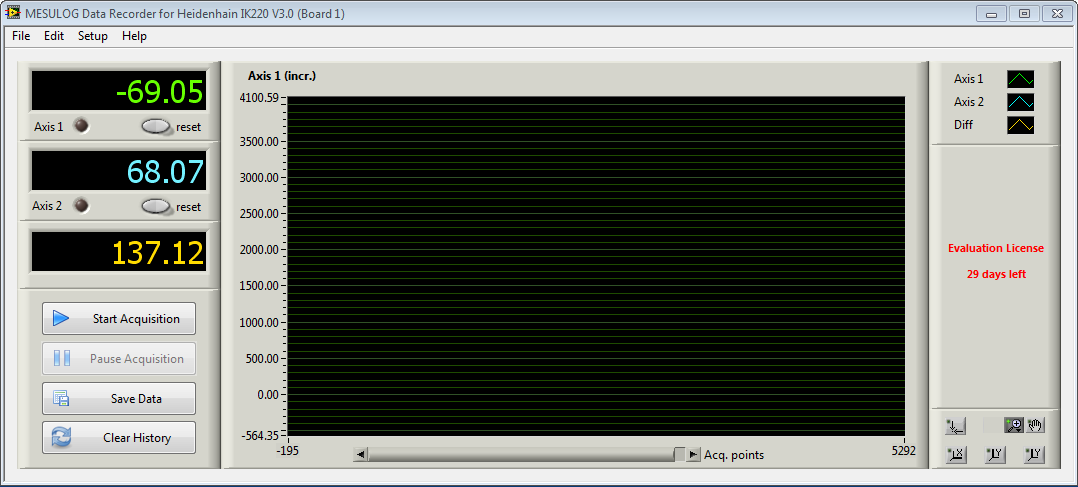Viewport: 1078px width, 487px height.
Task: Autoscale the X axis with the X button
Action: [x=956, y=455]
